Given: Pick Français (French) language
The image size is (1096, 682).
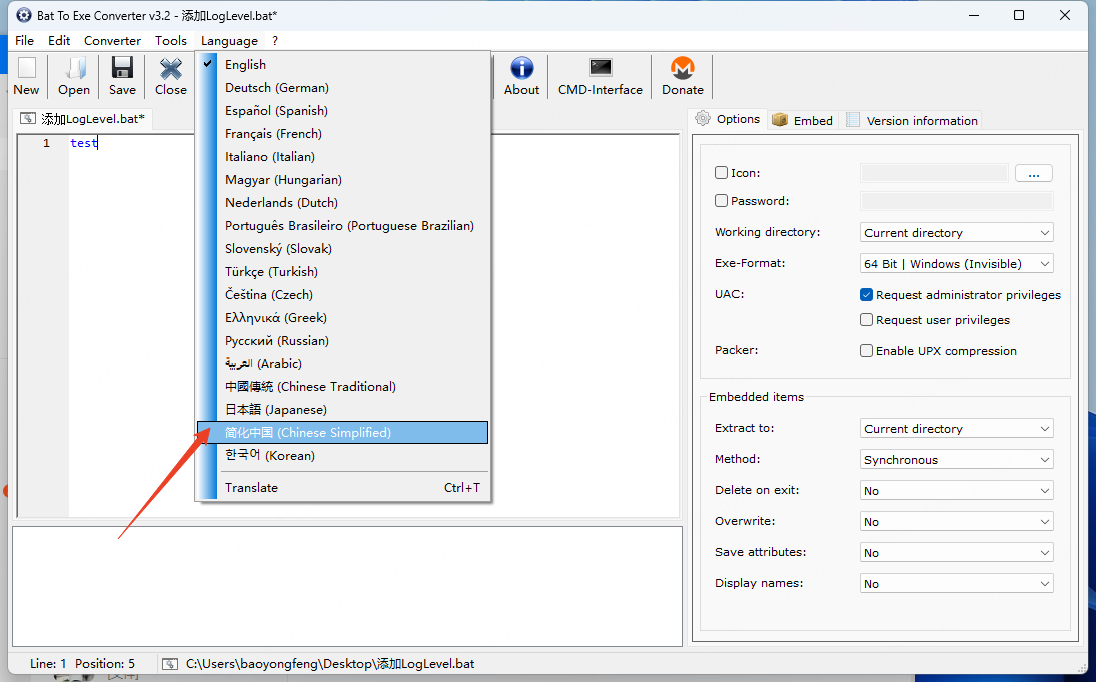Looking at the screenshot, I should [x=342, y=133].
